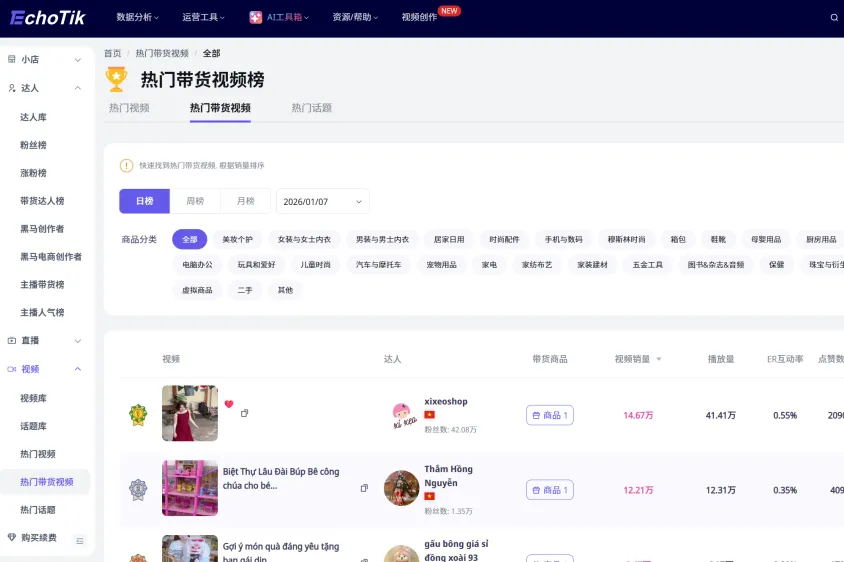Viewport: 844px width, 562px height.
Task: Expand the 小店 sidebar section chevron
Action: tap(78, 60)
